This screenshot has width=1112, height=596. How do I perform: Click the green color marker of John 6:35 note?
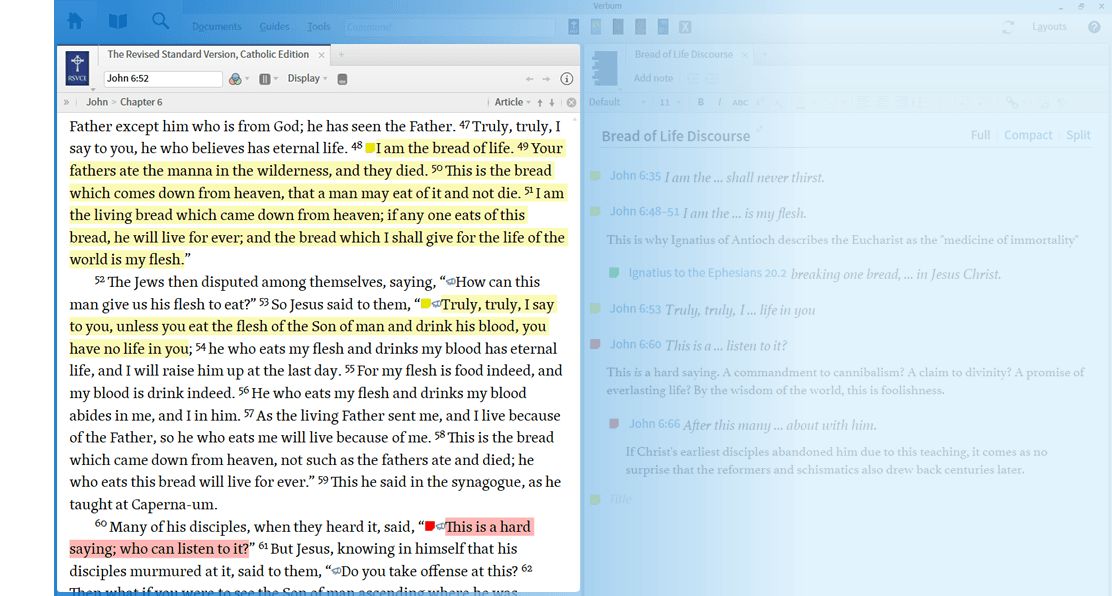coord(595,176)
